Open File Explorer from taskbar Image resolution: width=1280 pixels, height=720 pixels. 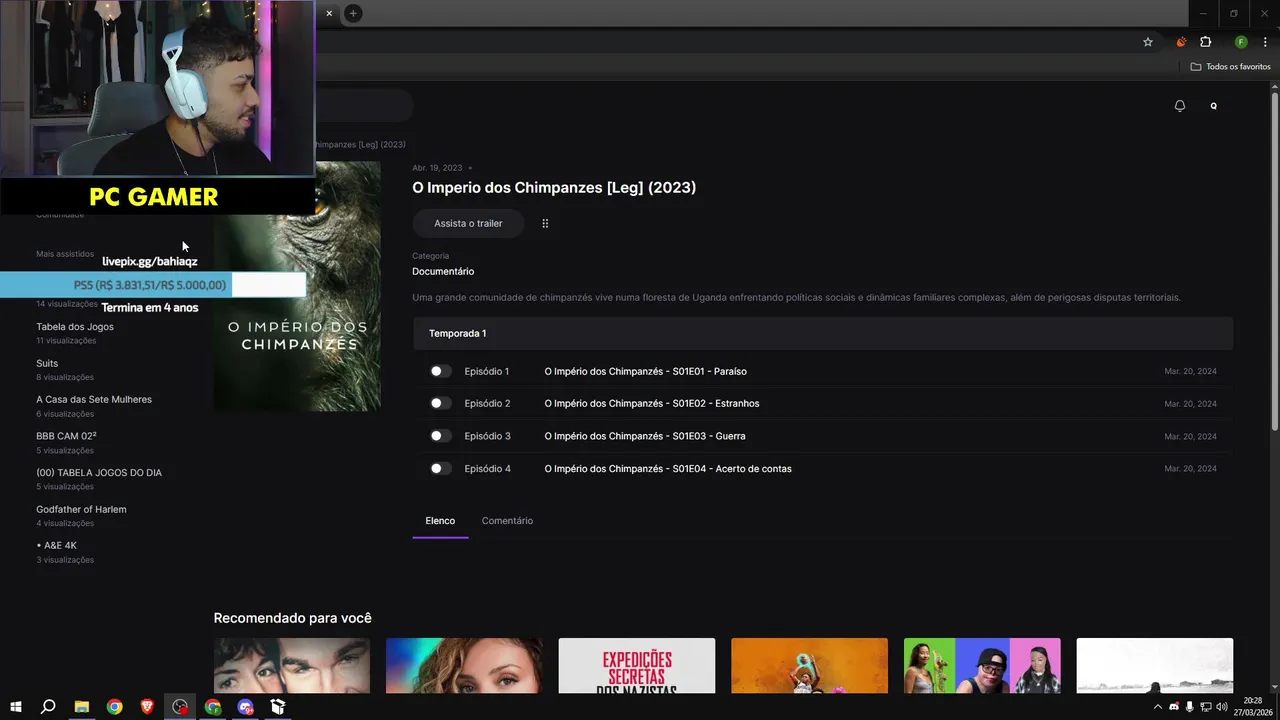pyautogui.click(x=82, y=707)
